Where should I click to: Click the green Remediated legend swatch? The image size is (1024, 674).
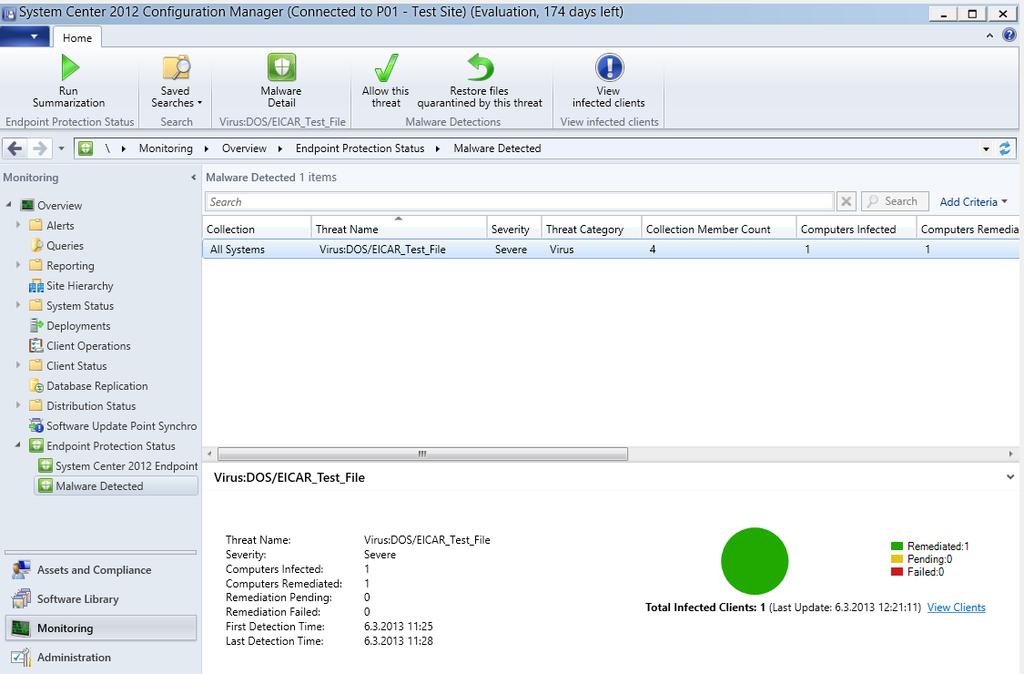click(x=897, y=546)
